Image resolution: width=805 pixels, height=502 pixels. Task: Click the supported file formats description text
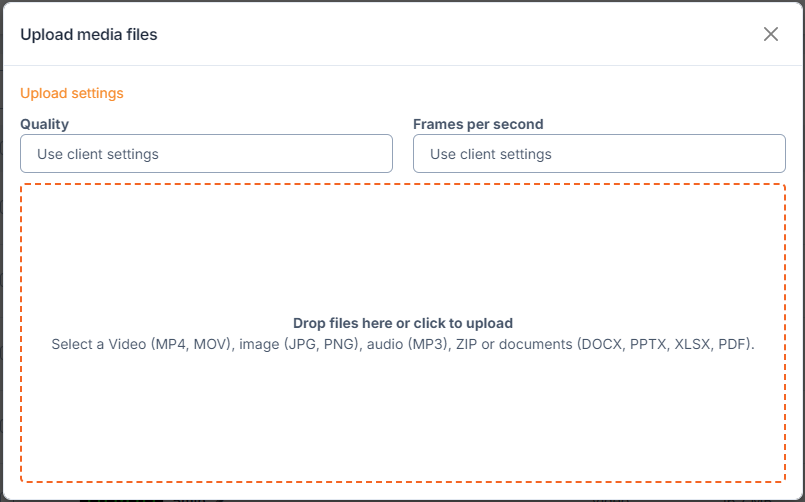403,344
